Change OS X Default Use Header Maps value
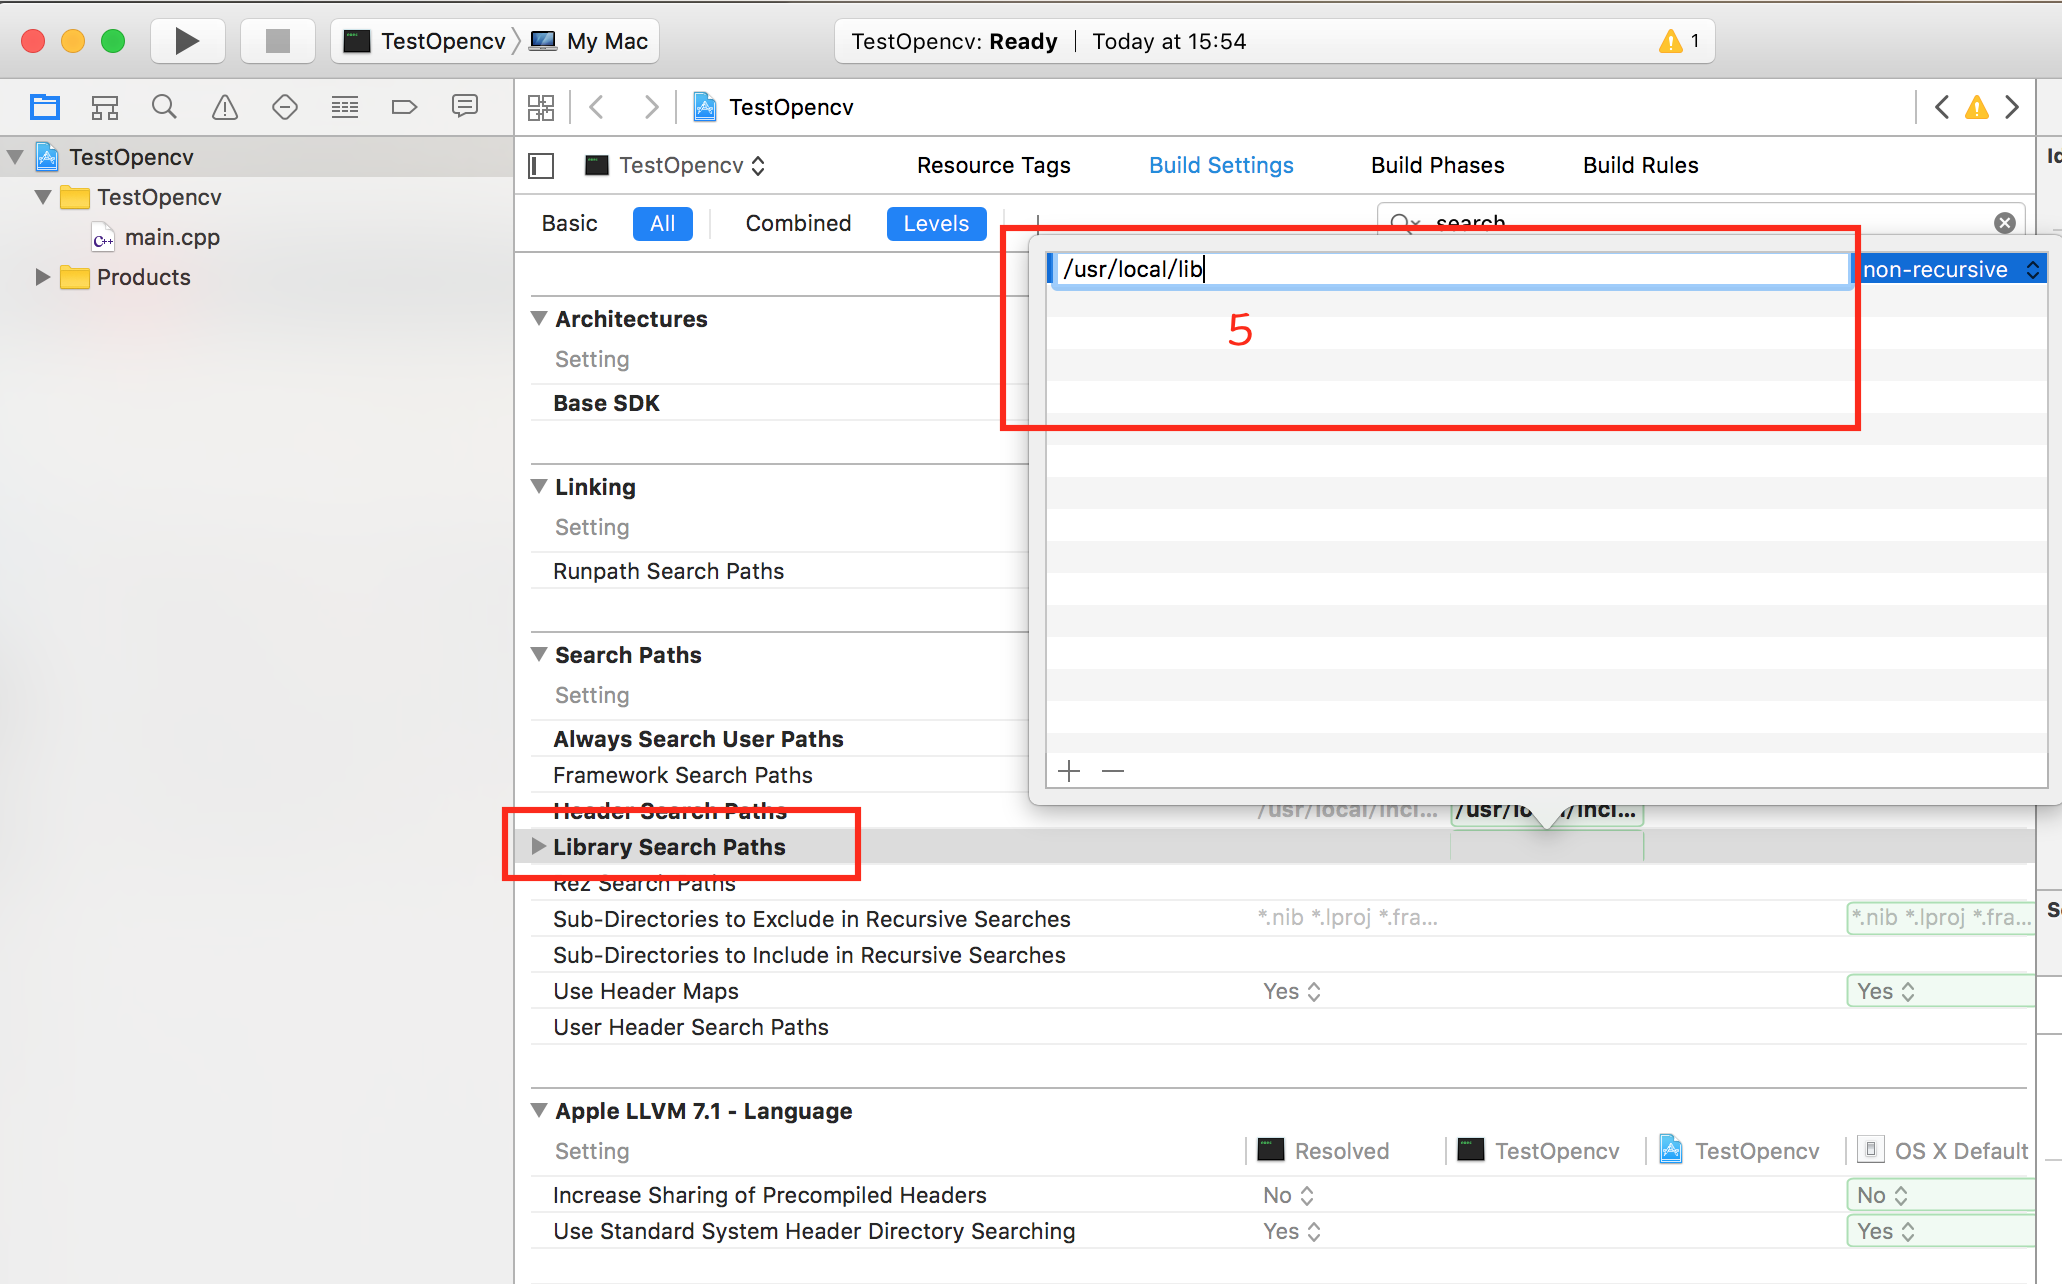Viewport: 2062px width, 1284px height. pos(1940,991)
